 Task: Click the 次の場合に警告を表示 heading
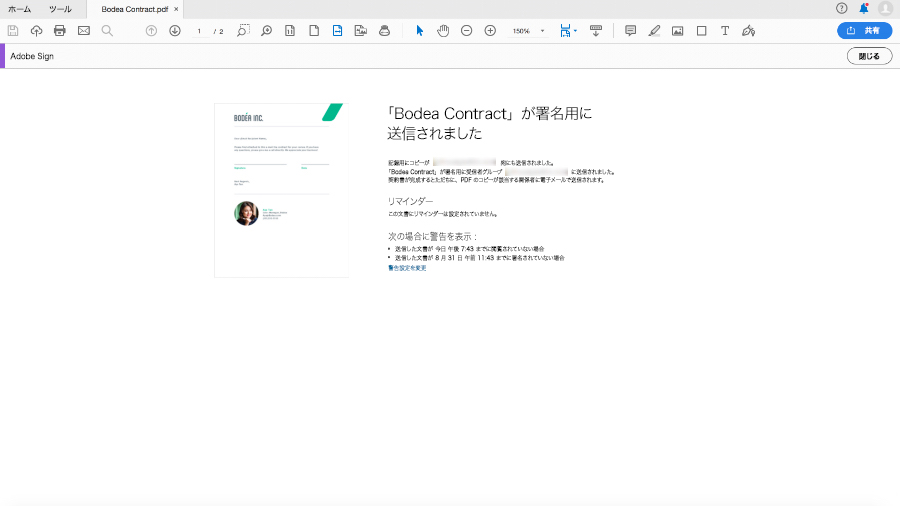pos(432,236)
